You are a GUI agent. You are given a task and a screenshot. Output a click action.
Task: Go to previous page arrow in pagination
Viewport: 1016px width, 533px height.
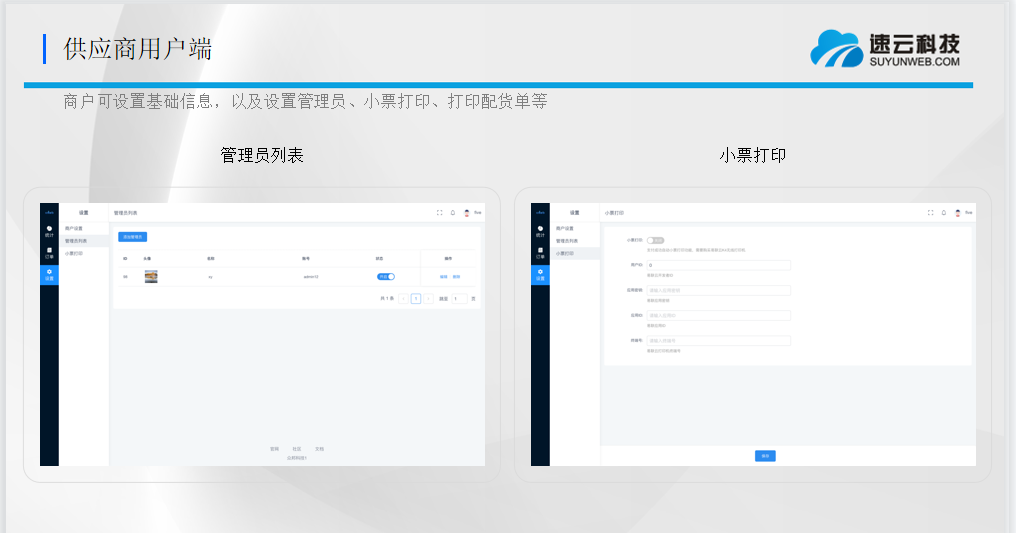[404, 298]
